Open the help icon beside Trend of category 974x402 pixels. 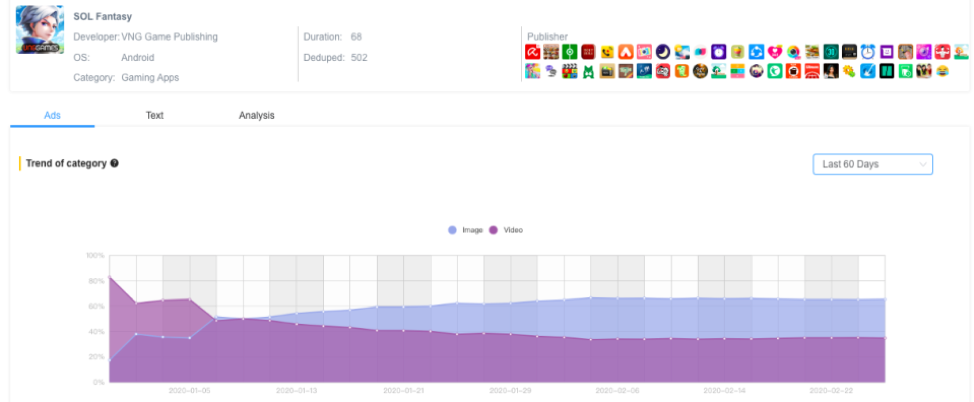(115, 163)
